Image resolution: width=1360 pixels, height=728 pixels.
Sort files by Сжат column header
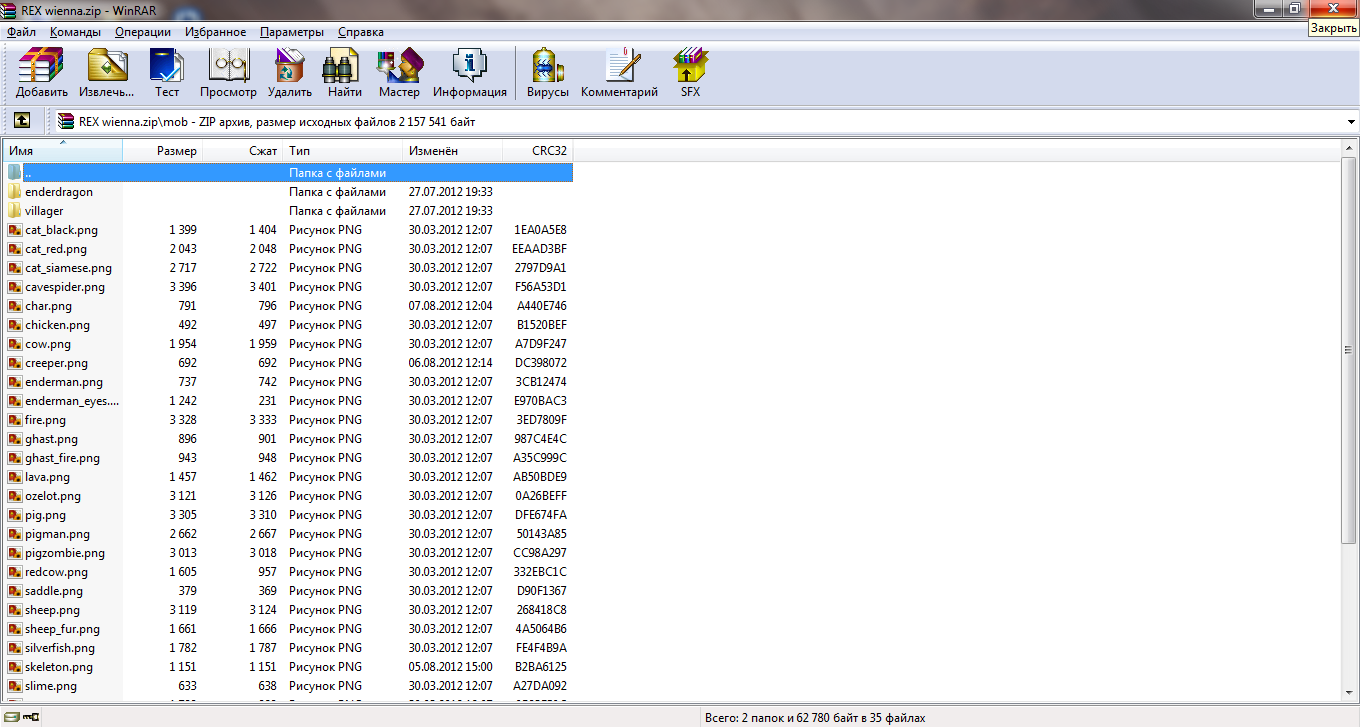pyautogui.click(x=242, y=151)
